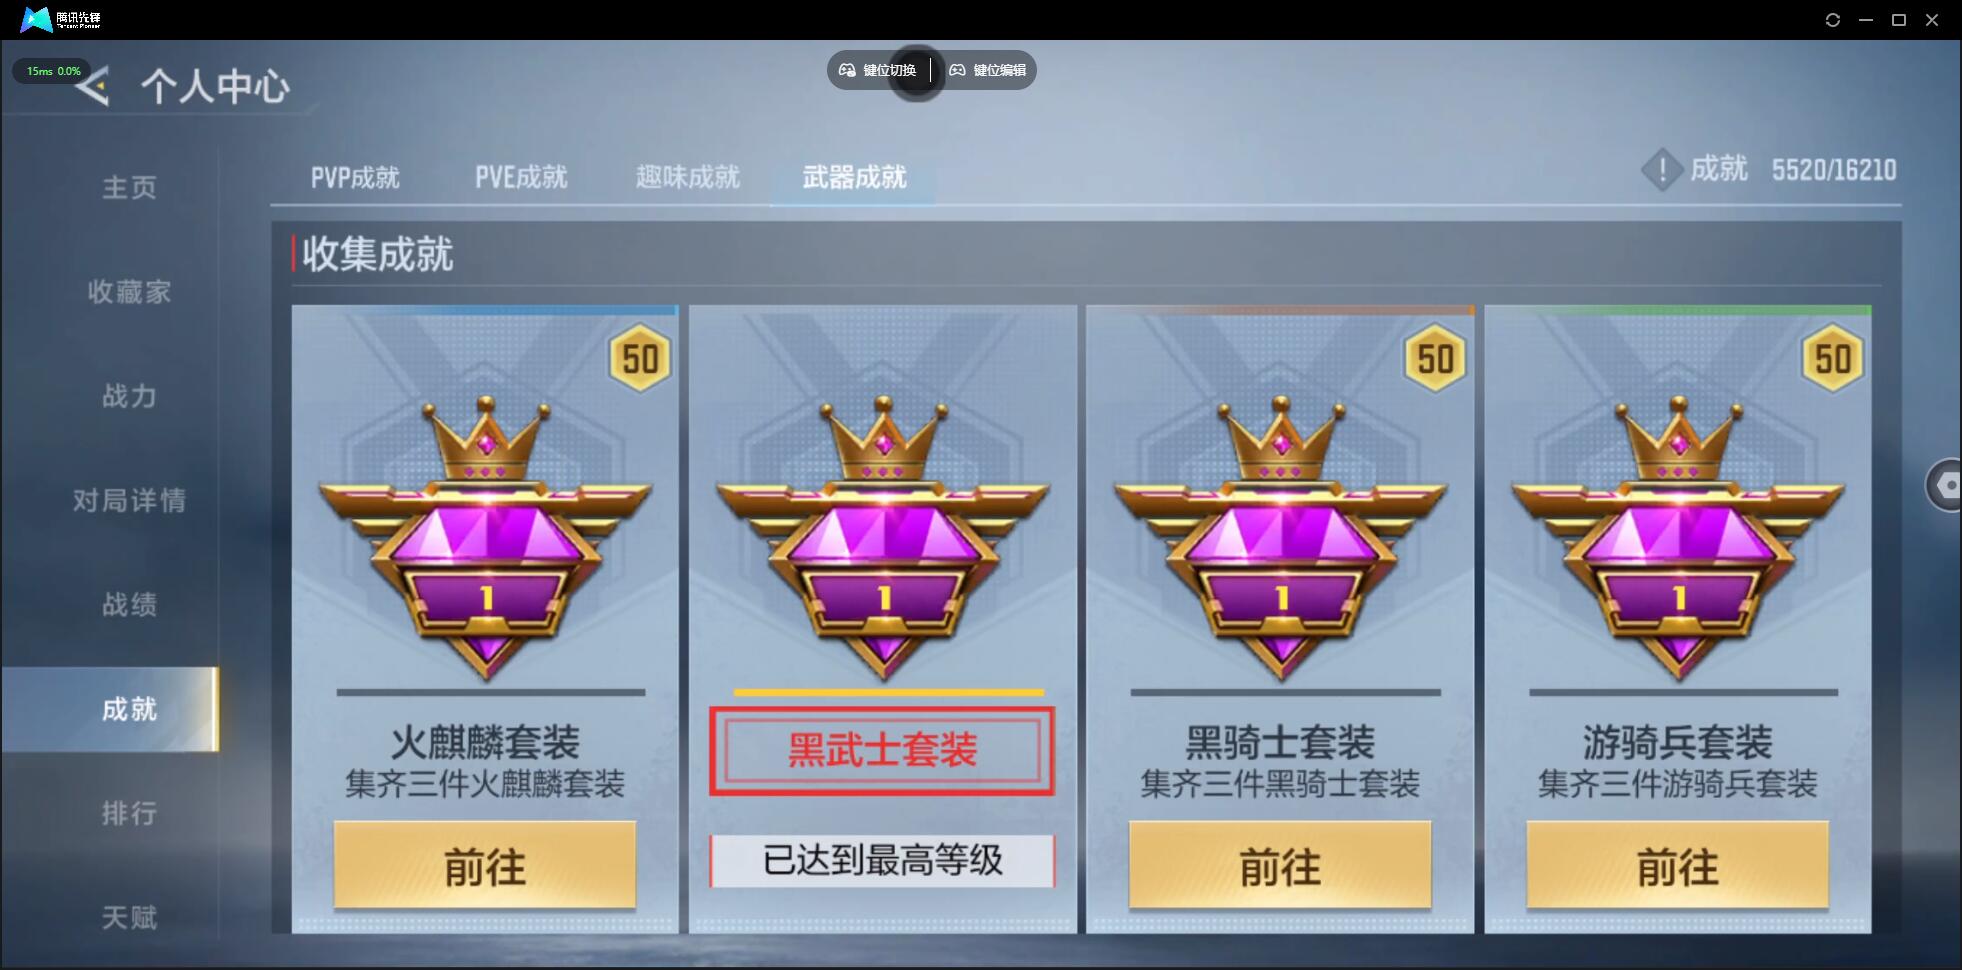Image resolution: width=1962 pixels, height=970 pixels.
Task: Click the 50-point badge on 火麒麟套装
Action: point(640,358)
